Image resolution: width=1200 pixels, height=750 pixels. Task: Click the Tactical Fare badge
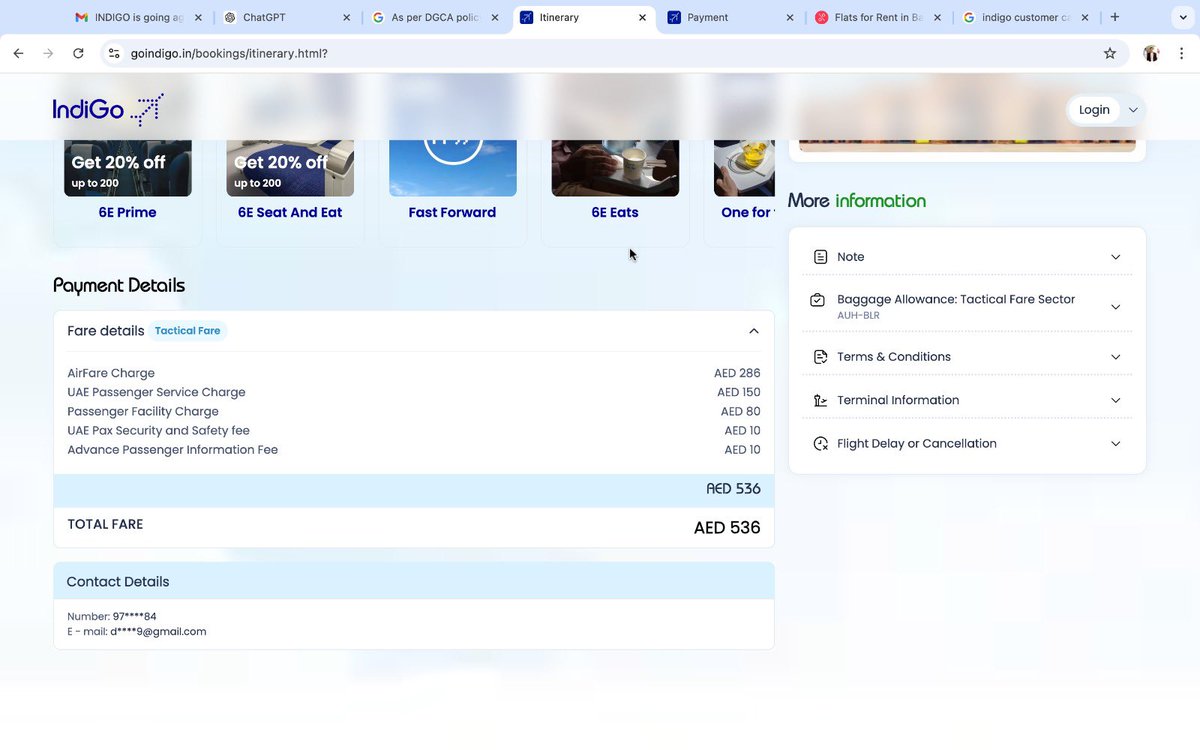(x=188, y=331)
